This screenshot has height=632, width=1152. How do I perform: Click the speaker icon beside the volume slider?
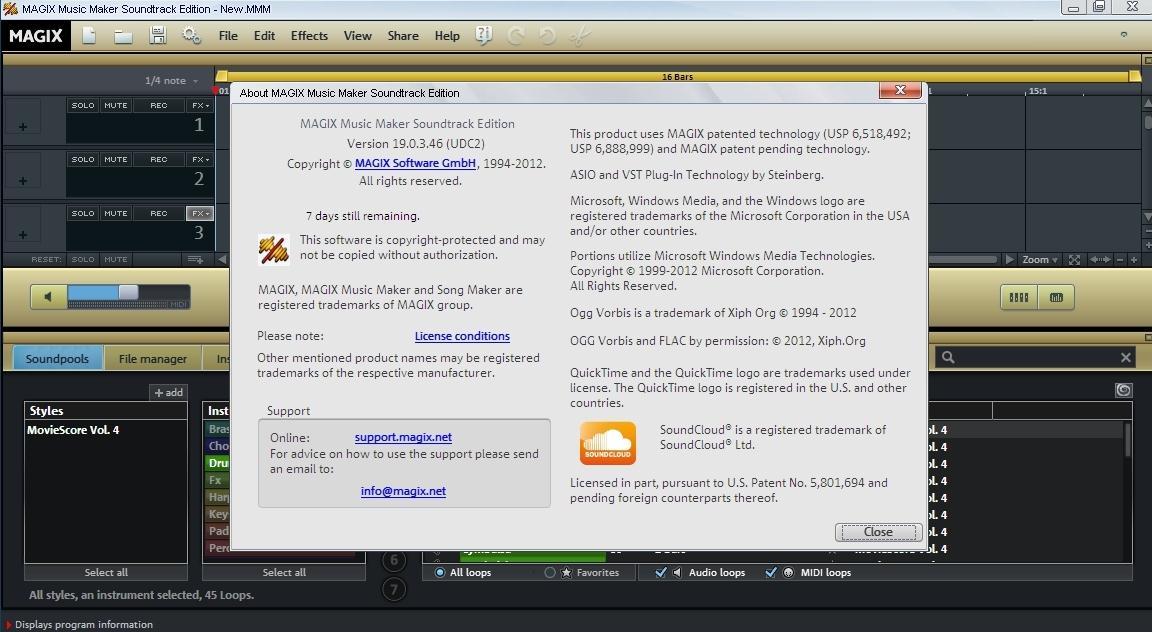click(46, 295)
